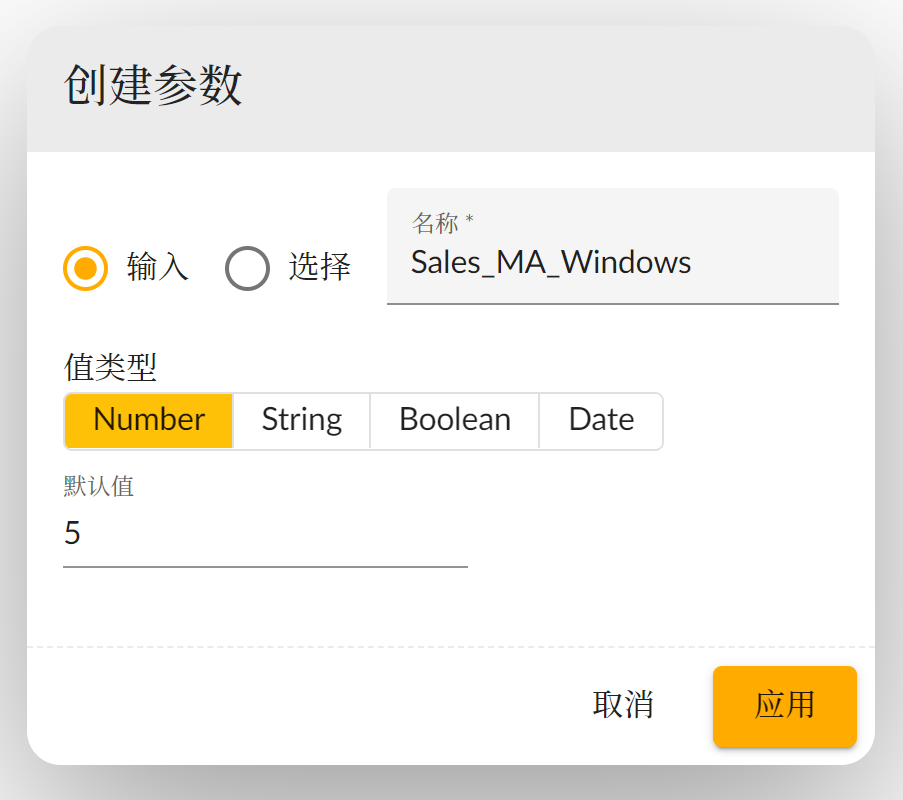The image size is (903, 800).
Task: Click the 名称 * field label
Action: [x=442, y=222]
